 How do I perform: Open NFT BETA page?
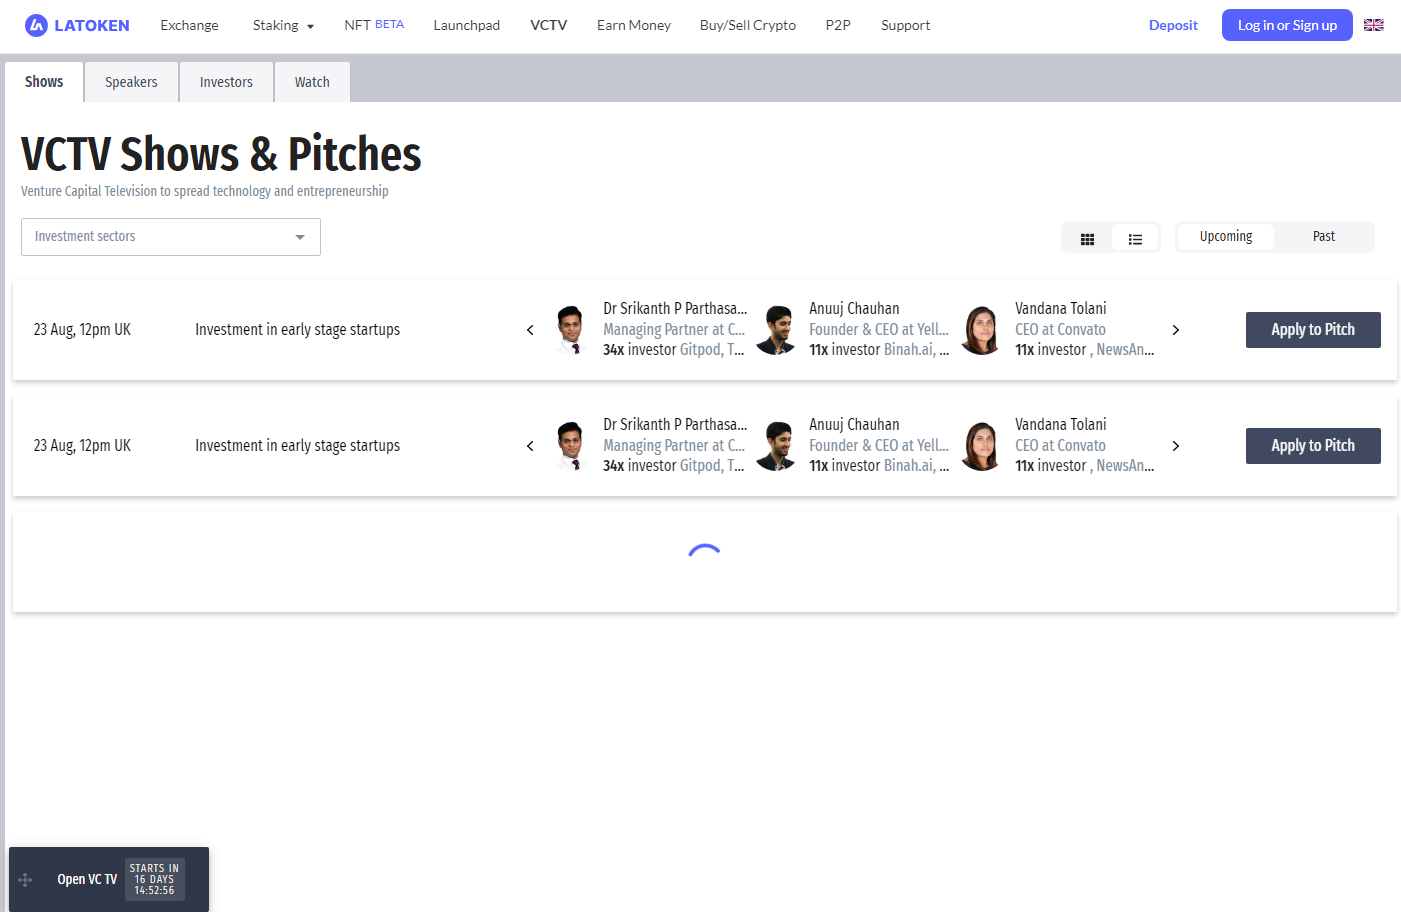pos(374,25)
